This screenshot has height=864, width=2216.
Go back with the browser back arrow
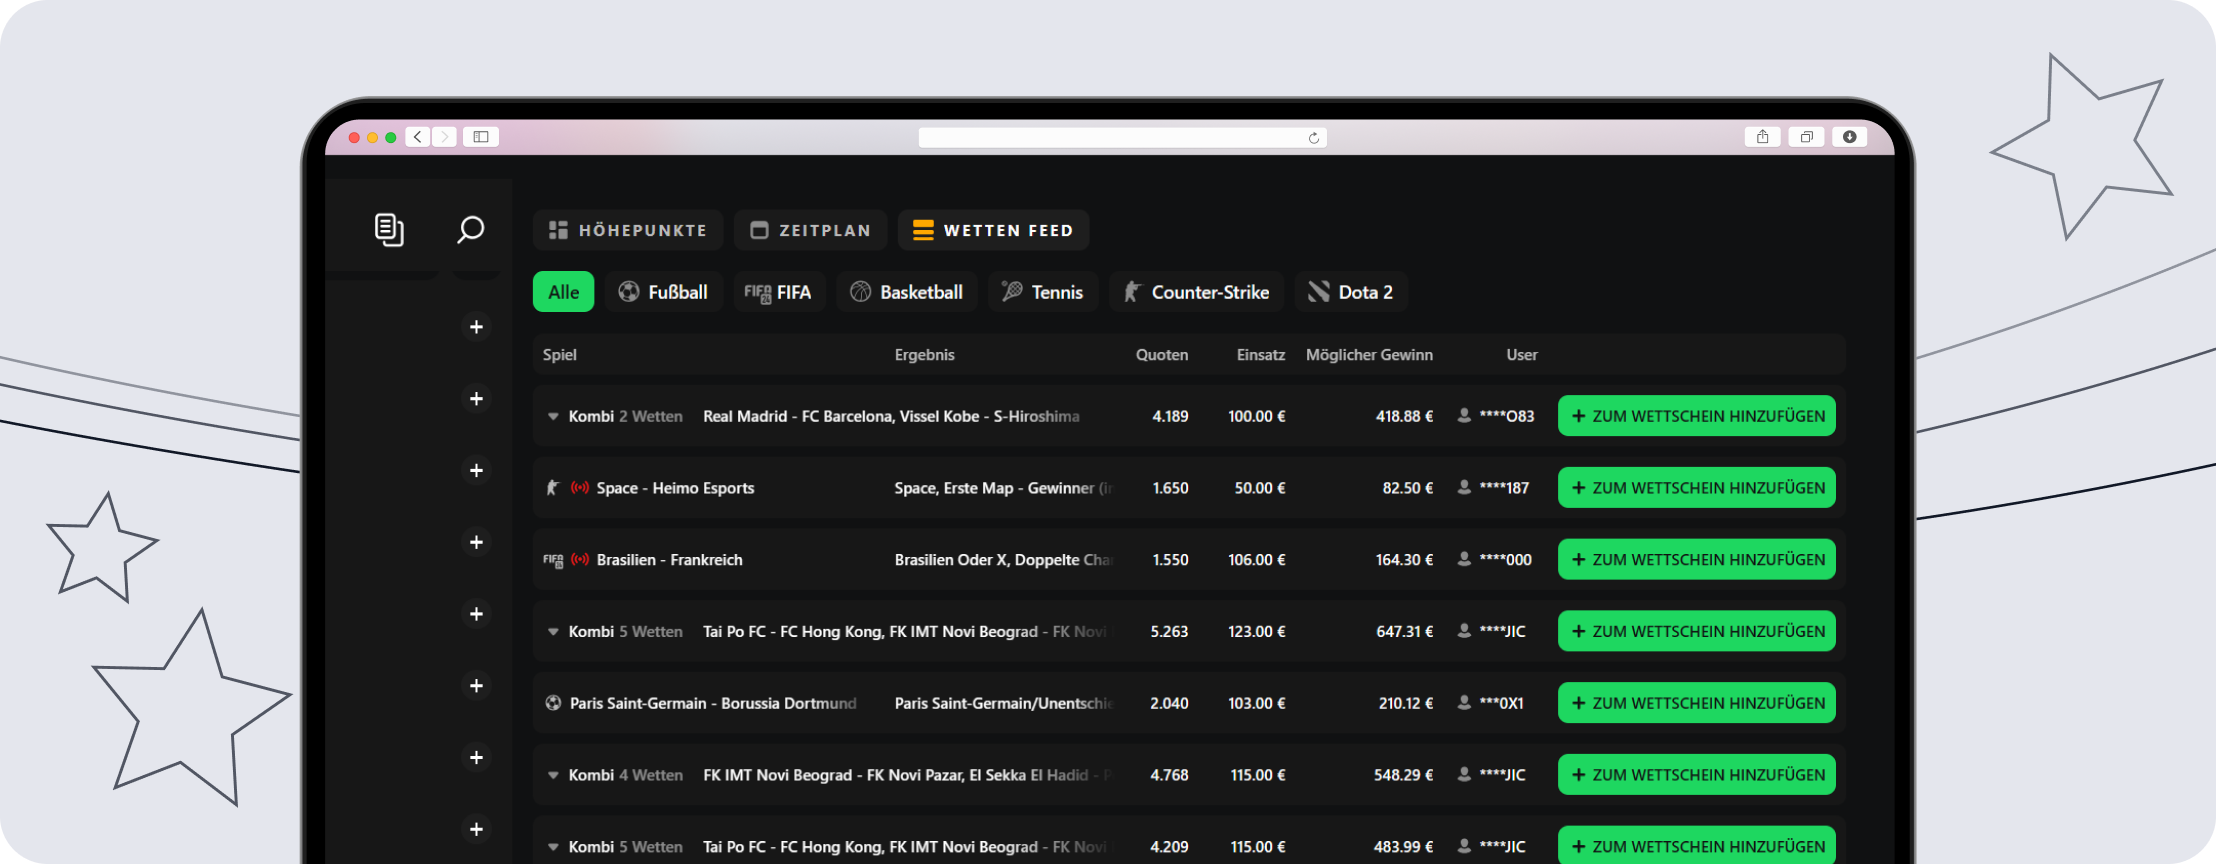(418, 137)
